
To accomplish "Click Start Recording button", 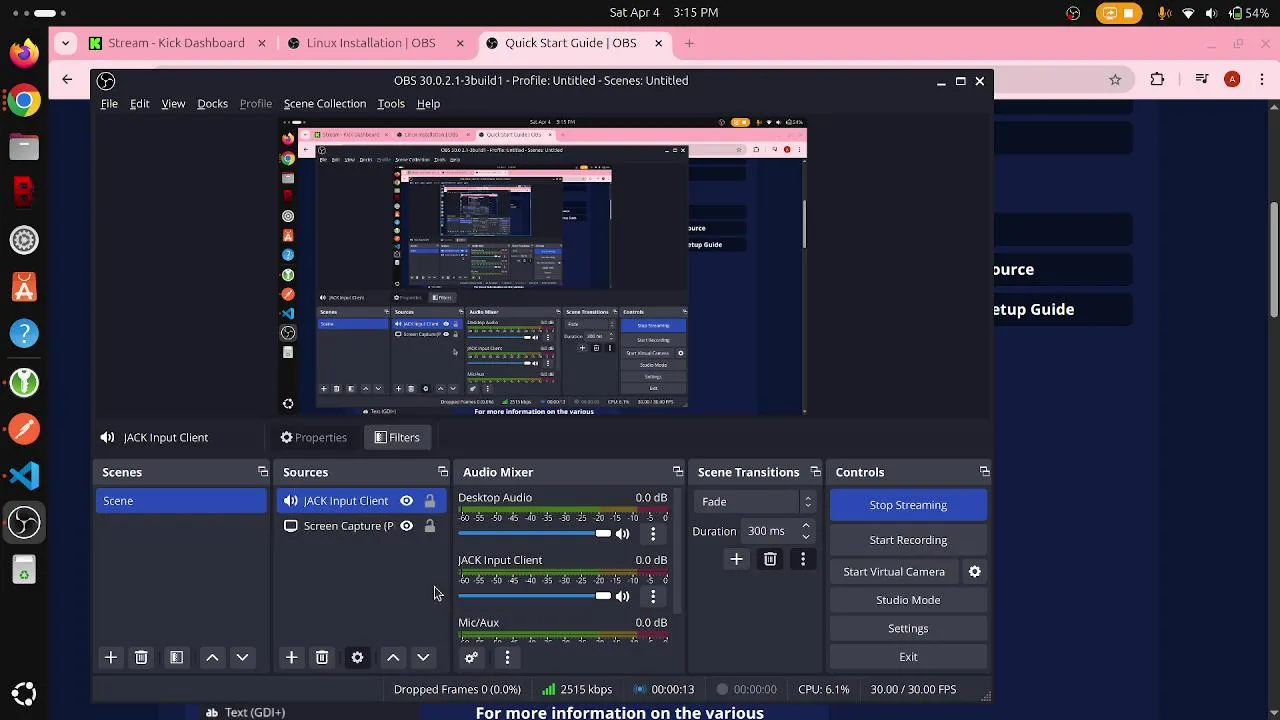I will point(908,540).
